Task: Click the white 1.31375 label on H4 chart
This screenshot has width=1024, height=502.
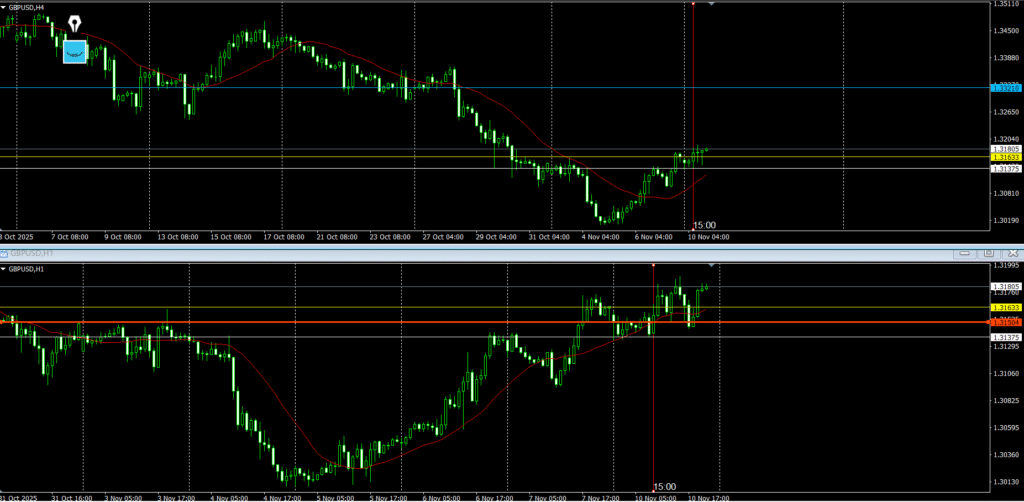Action: point(1006,169)
